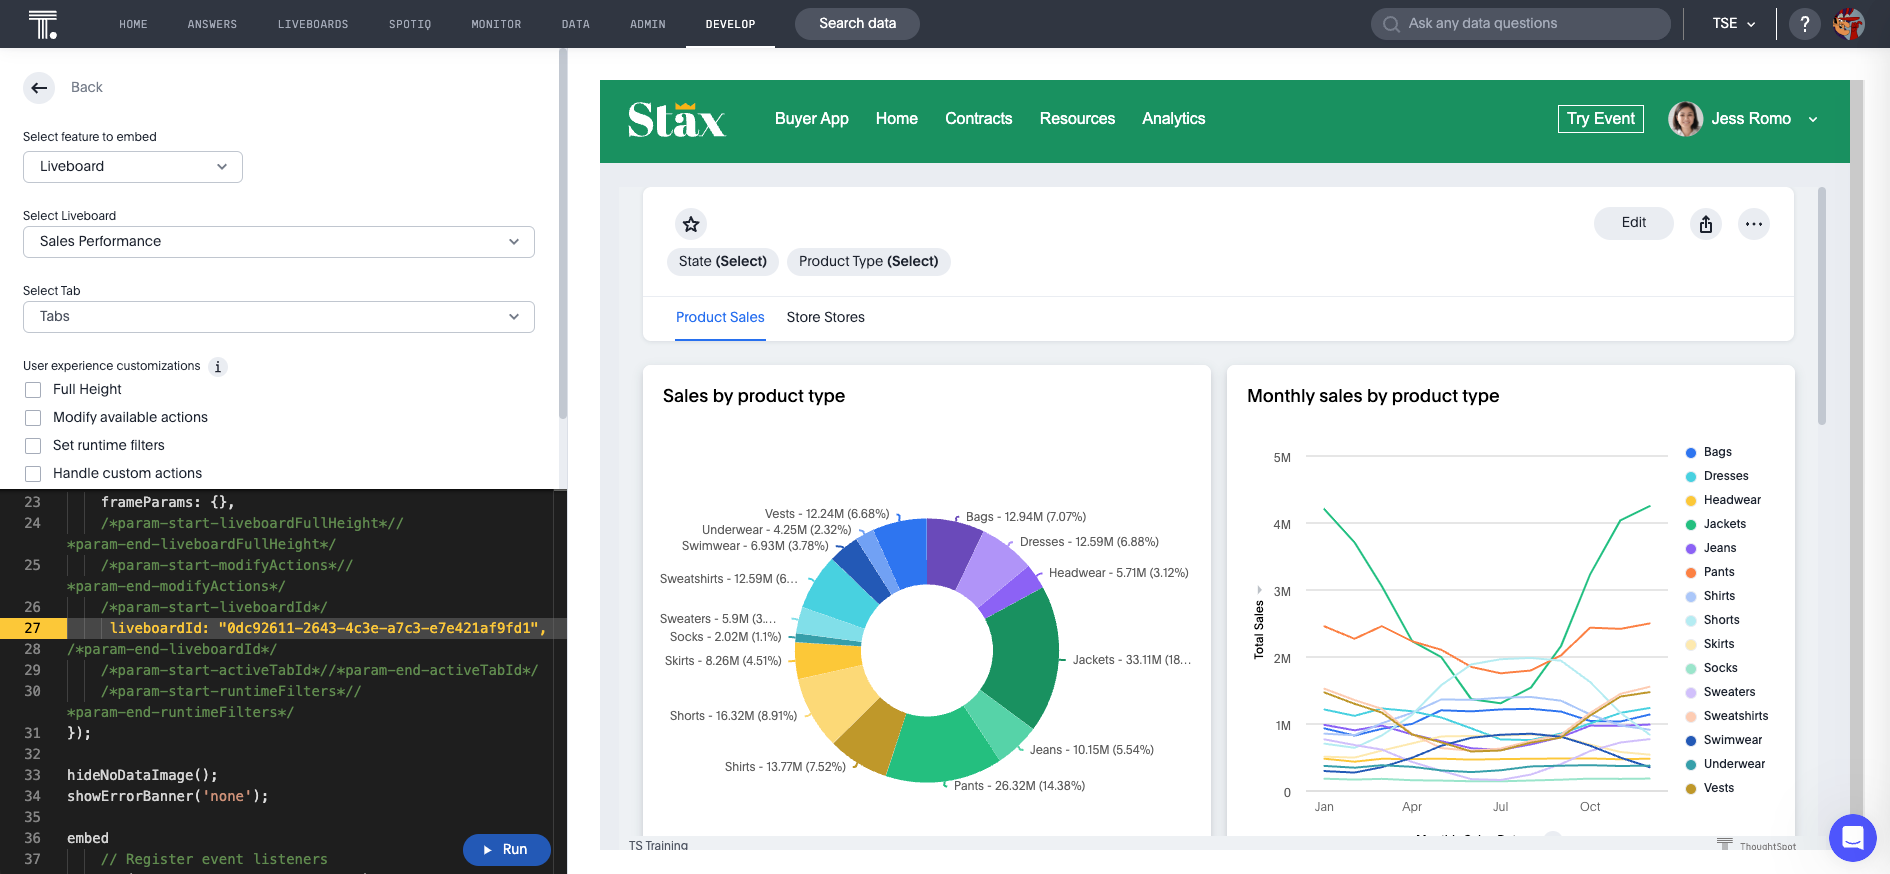The image size is (1890, 874).
Task: Toggle Set runtime filters checkbox
Action: pos(33,446)
